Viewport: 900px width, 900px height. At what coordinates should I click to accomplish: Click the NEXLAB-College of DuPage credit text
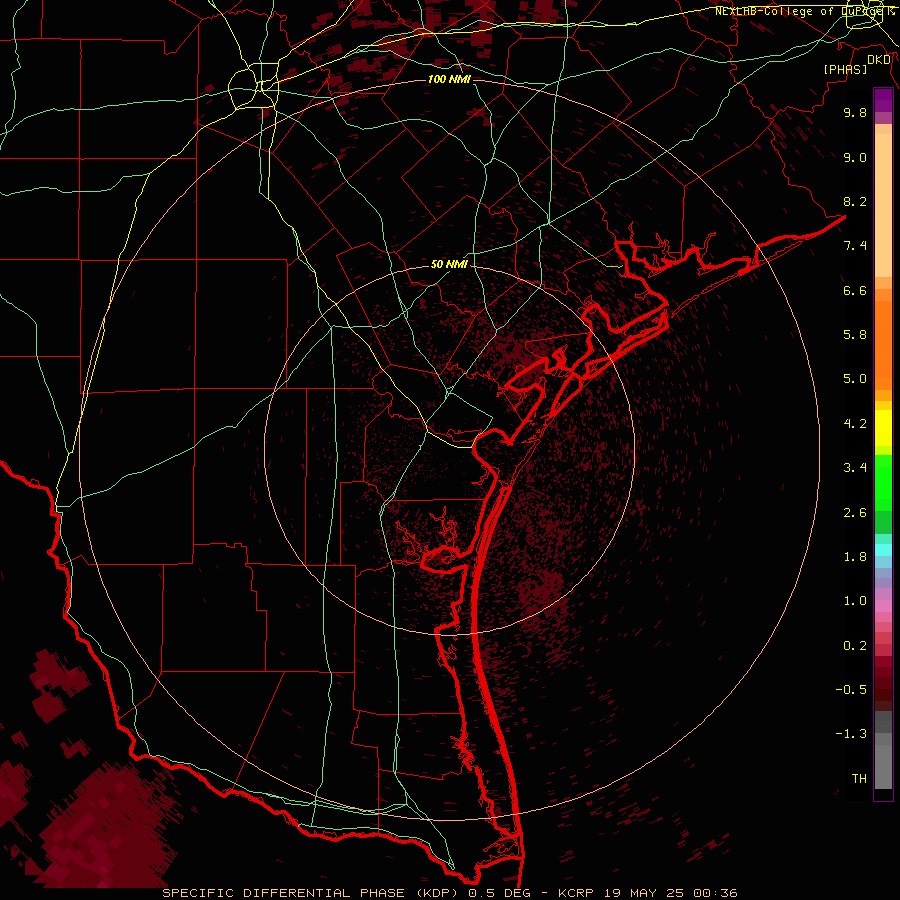click(804, 11)
